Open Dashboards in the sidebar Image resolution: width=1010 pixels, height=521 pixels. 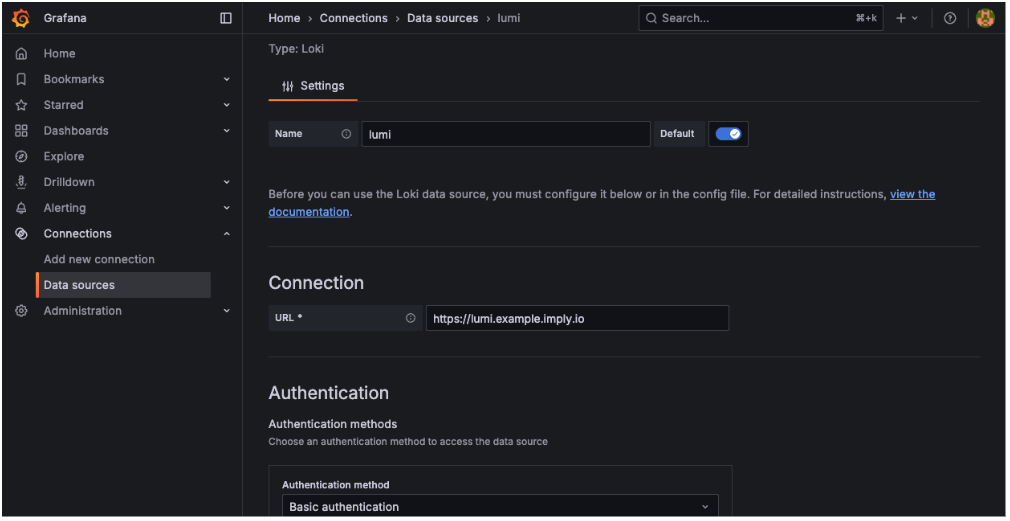(x=76, y=131)
